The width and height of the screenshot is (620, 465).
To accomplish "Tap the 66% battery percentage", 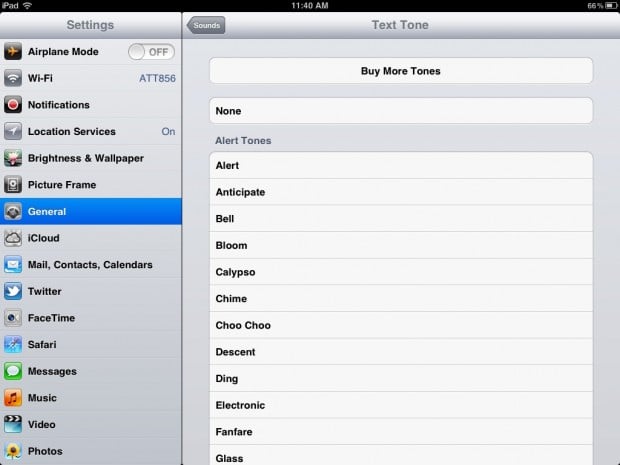I will (x=595, y=6).
